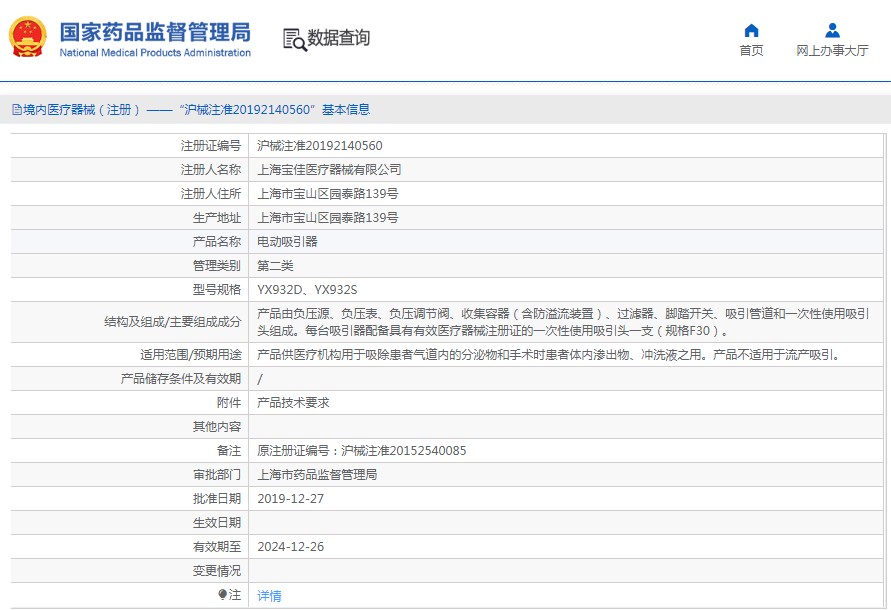891x610 pixels.
Task: Click 国家药品监督管理局 title
Action: [x=155, y=32]
